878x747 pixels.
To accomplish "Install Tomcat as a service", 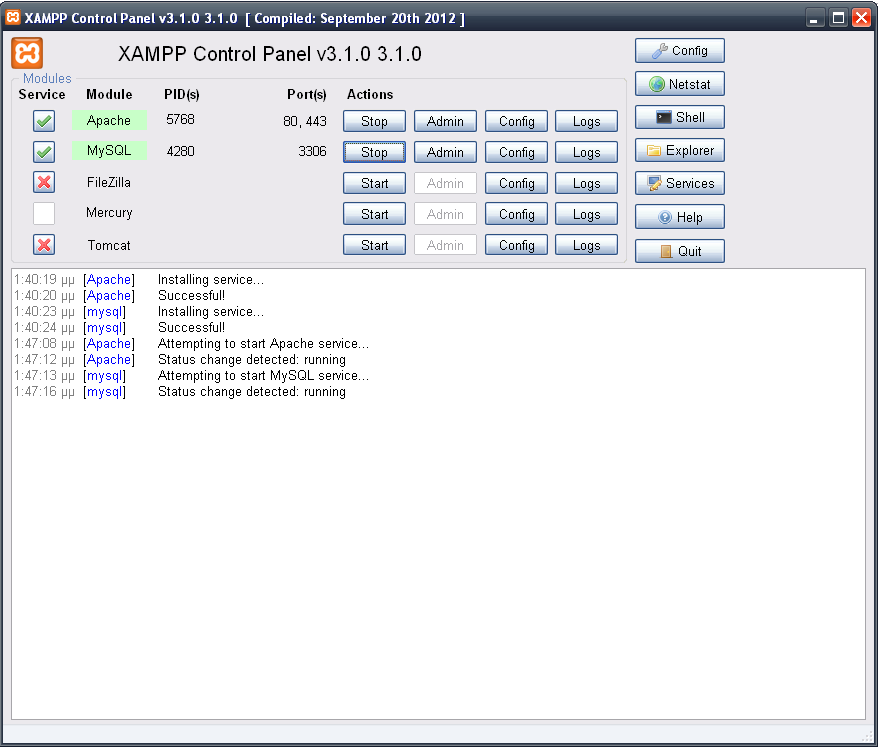I will coord(44,245).
